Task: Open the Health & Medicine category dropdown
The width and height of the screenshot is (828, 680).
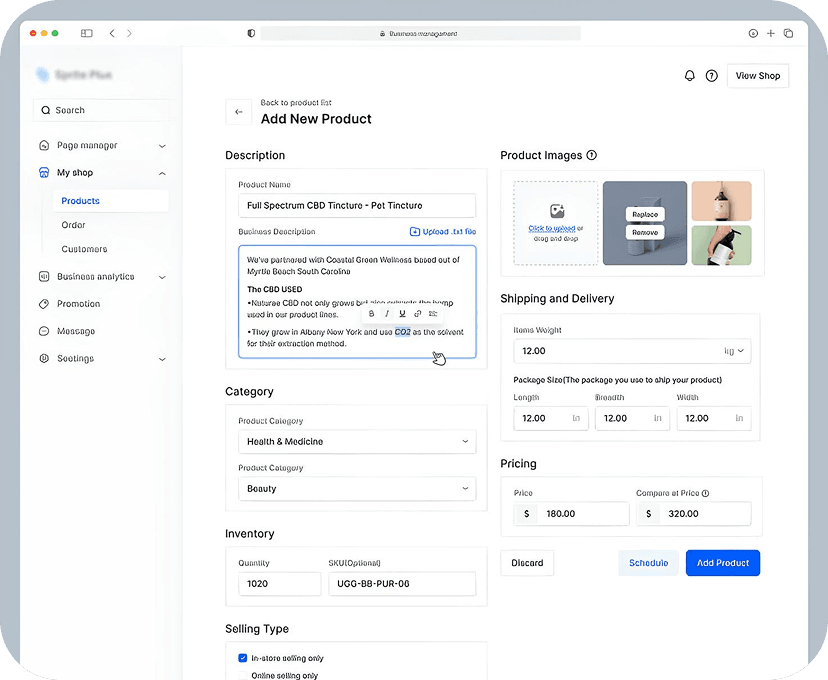Action: 357,441
